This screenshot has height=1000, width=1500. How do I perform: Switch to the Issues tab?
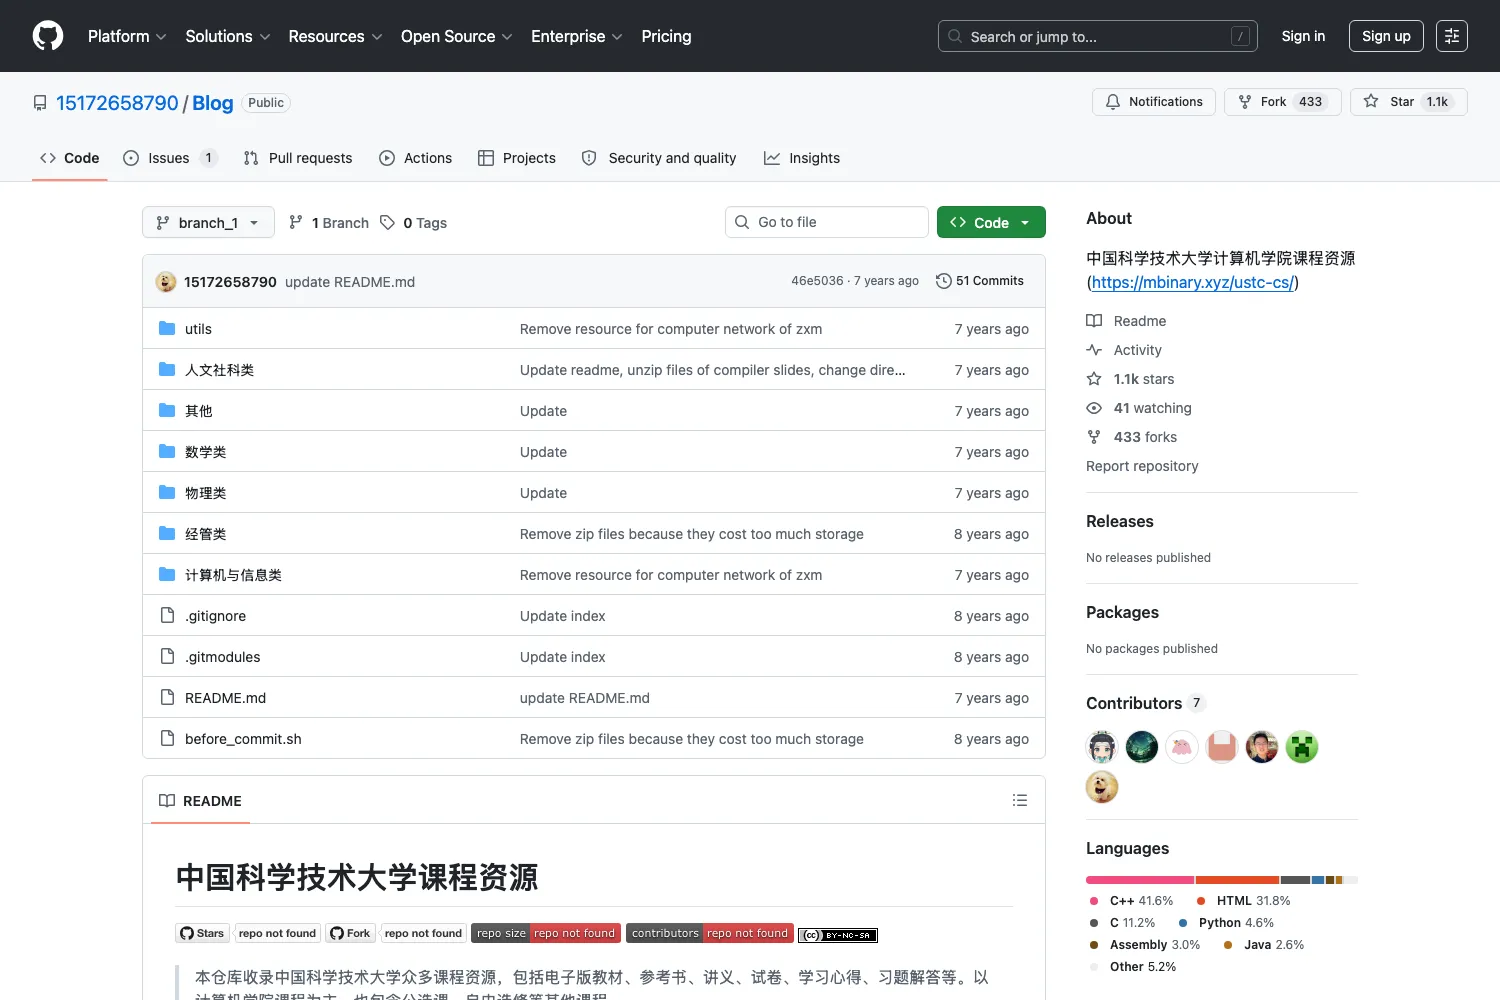point(170,158)
